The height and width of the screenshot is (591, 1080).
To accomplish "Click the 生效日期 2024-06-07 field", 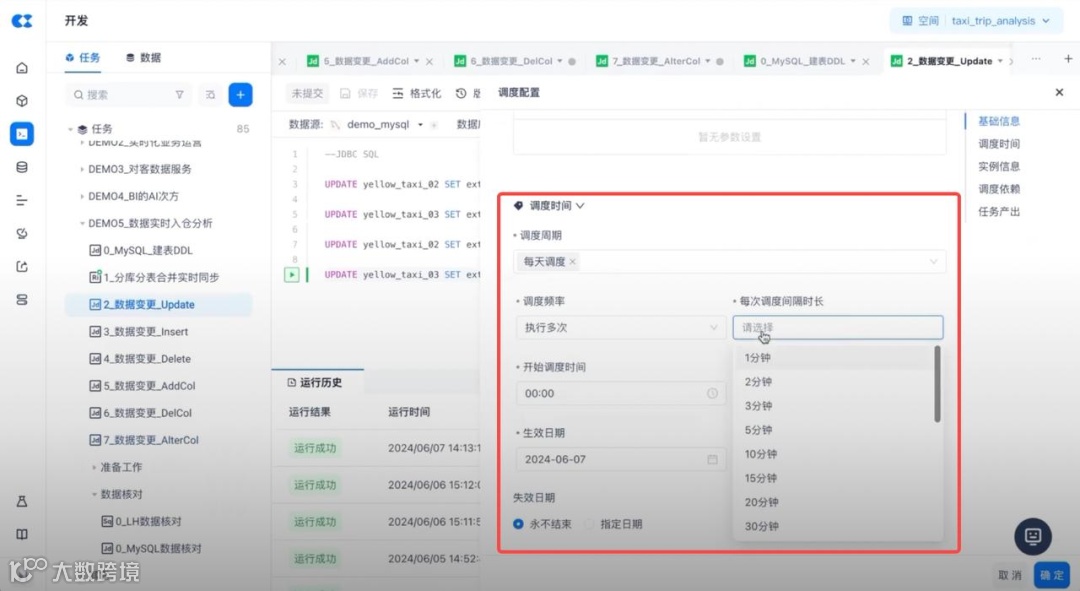I will click(x=621, y=459).
